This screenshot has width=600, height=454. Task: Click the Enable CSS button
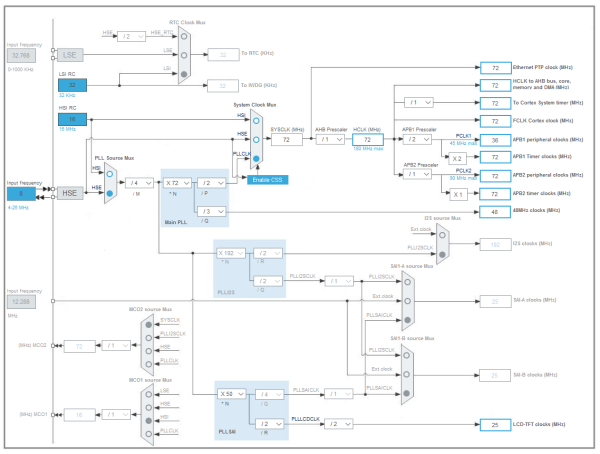(269, 178)
